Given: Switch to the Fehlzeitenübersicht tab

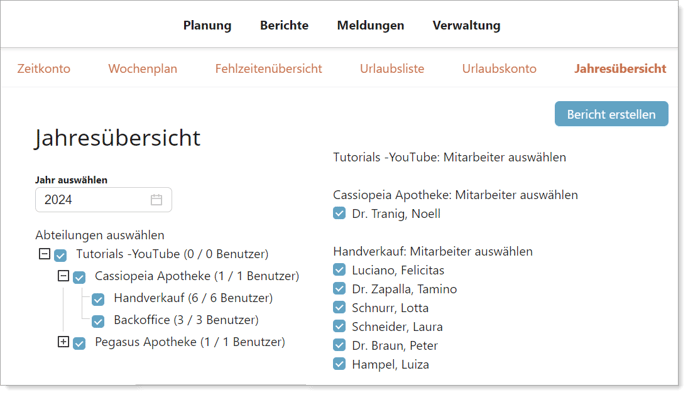Looking at the screenshot, I should [x=269, y=68].
